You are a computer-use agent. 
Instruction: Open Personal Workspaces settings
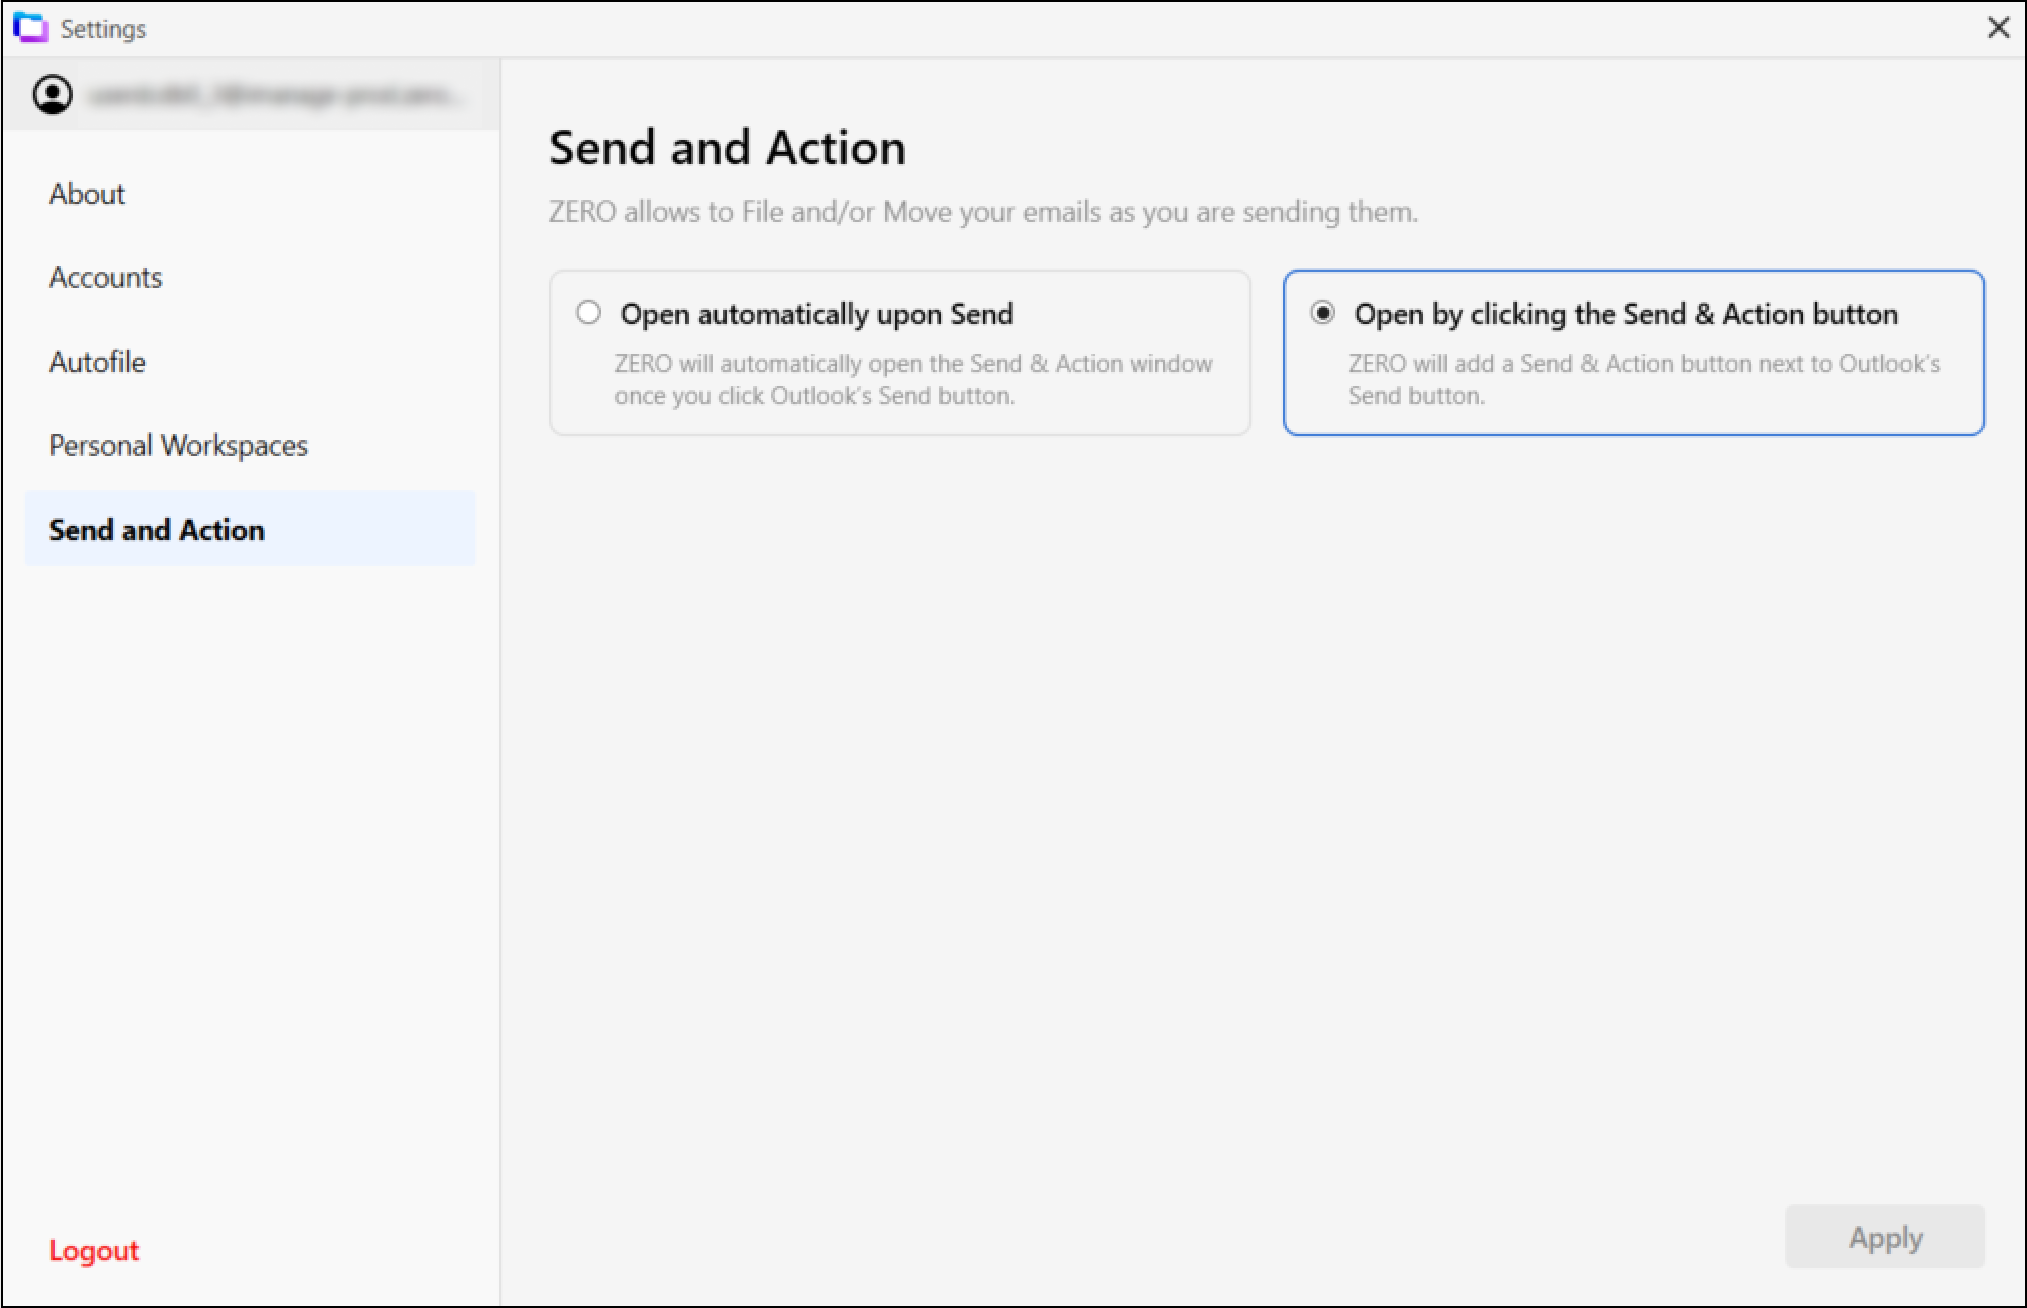coord(179,445)
